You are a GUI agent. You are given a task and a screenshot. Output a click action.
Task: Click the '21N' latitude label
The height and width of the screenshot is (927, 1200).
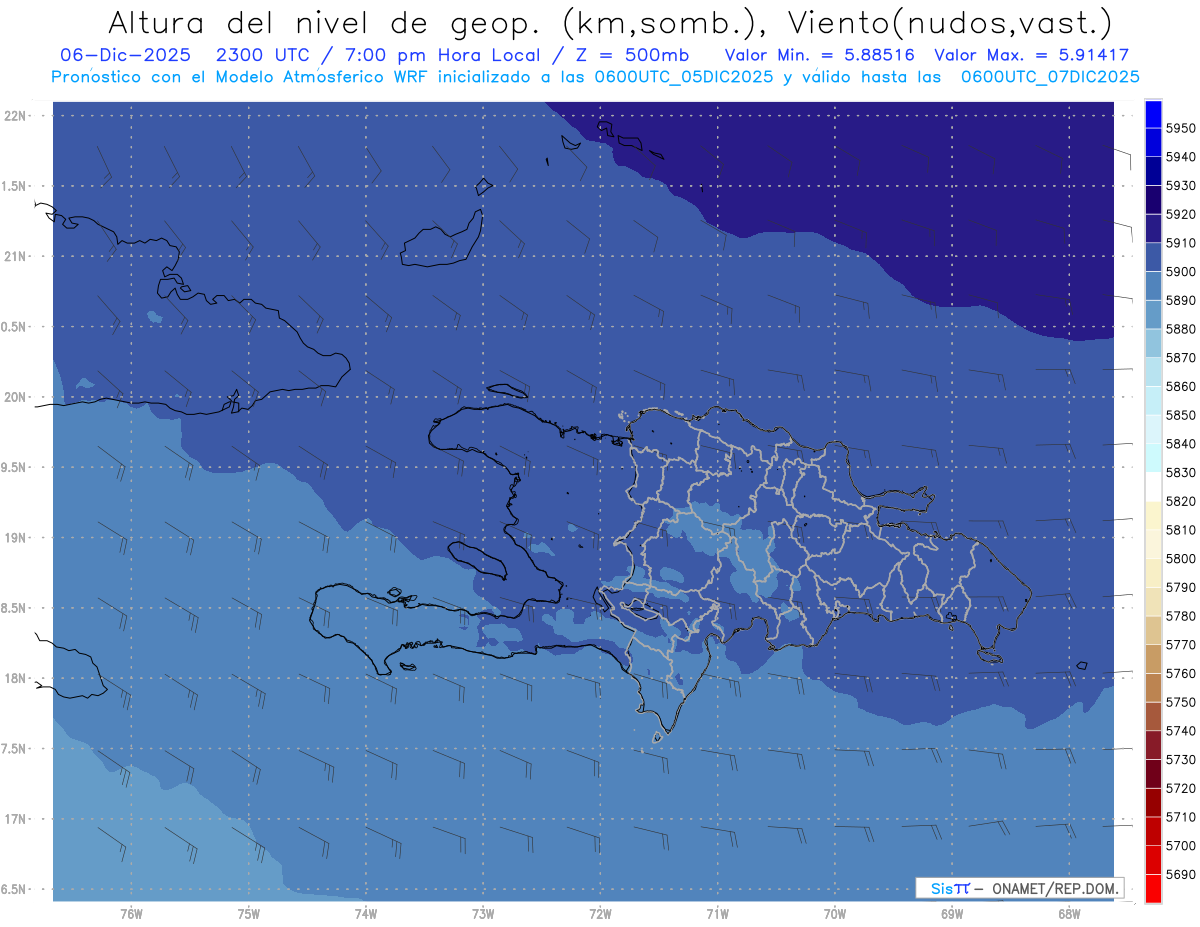click(x=14, y=257)
